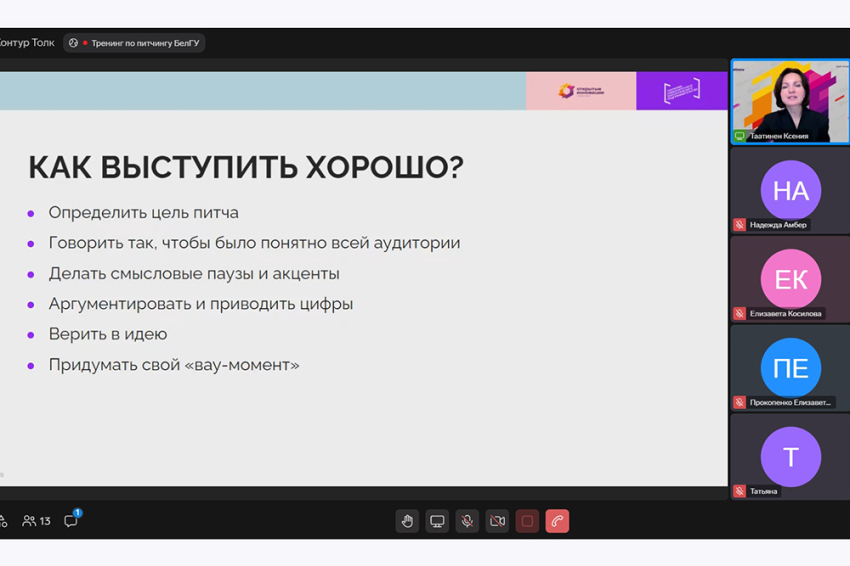Click the purple logo in slide header
850x566 pixels.
(682, 91)
